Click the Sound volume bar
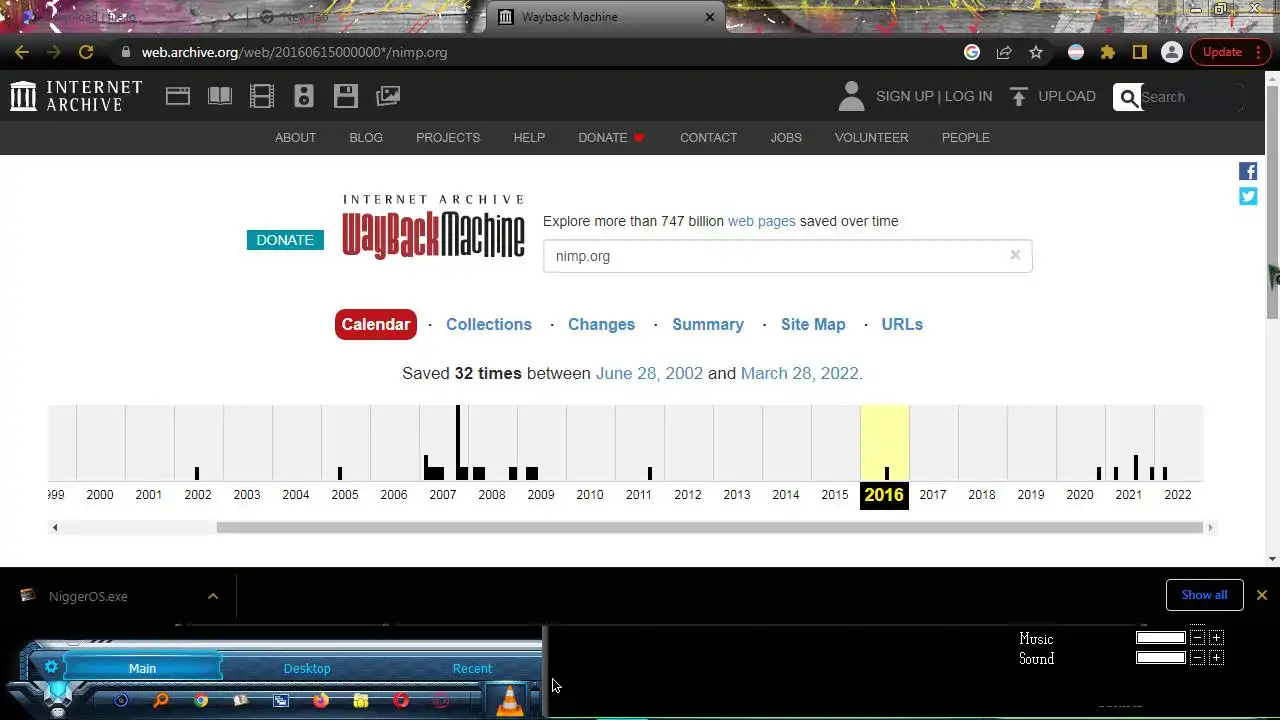This screenshot has height=720, width=1280. pos(1161,658)
